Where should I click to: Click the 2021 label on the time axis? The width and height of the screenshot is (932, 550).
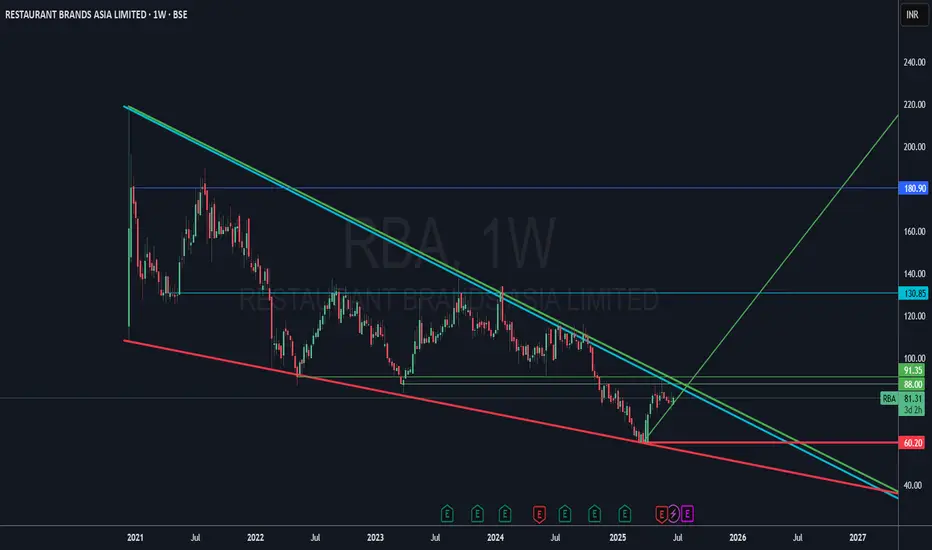coord(135,538)
